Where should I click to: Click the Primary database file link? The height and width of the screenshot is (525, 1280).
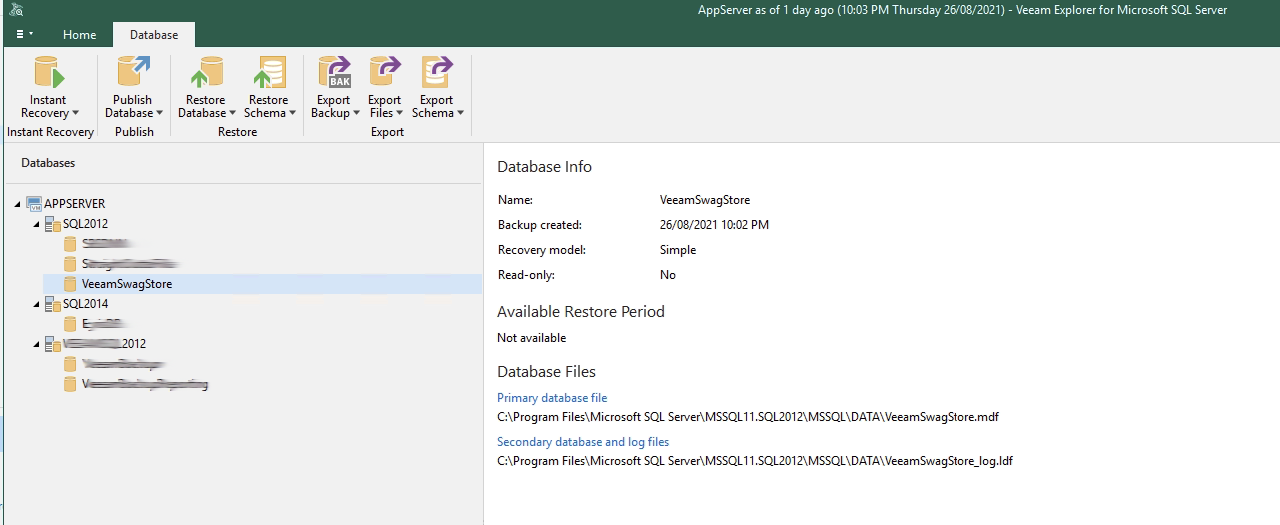[x=552, y=398]
